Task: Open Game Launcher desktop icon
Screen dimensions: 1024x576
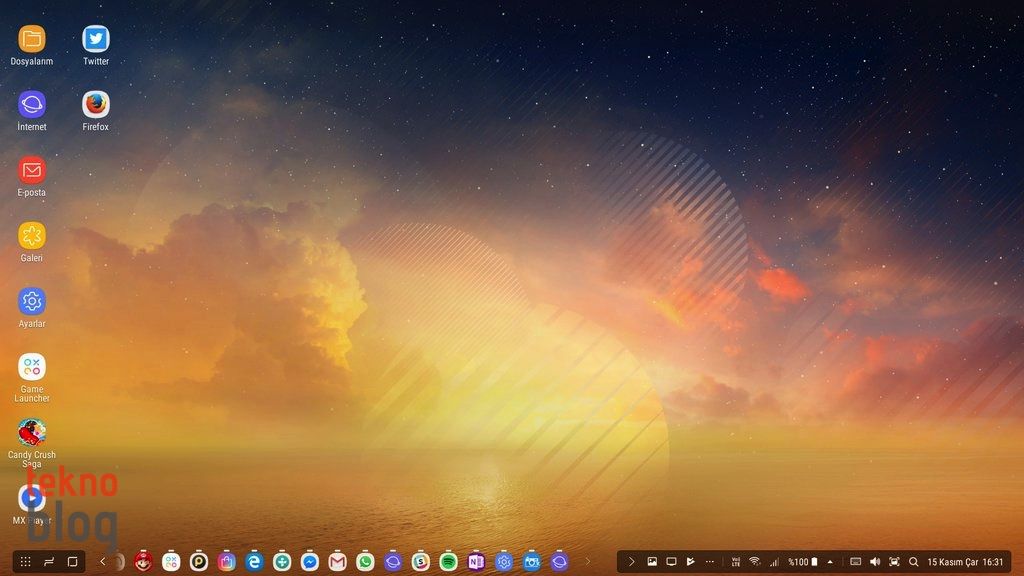Action: [32, 368]
